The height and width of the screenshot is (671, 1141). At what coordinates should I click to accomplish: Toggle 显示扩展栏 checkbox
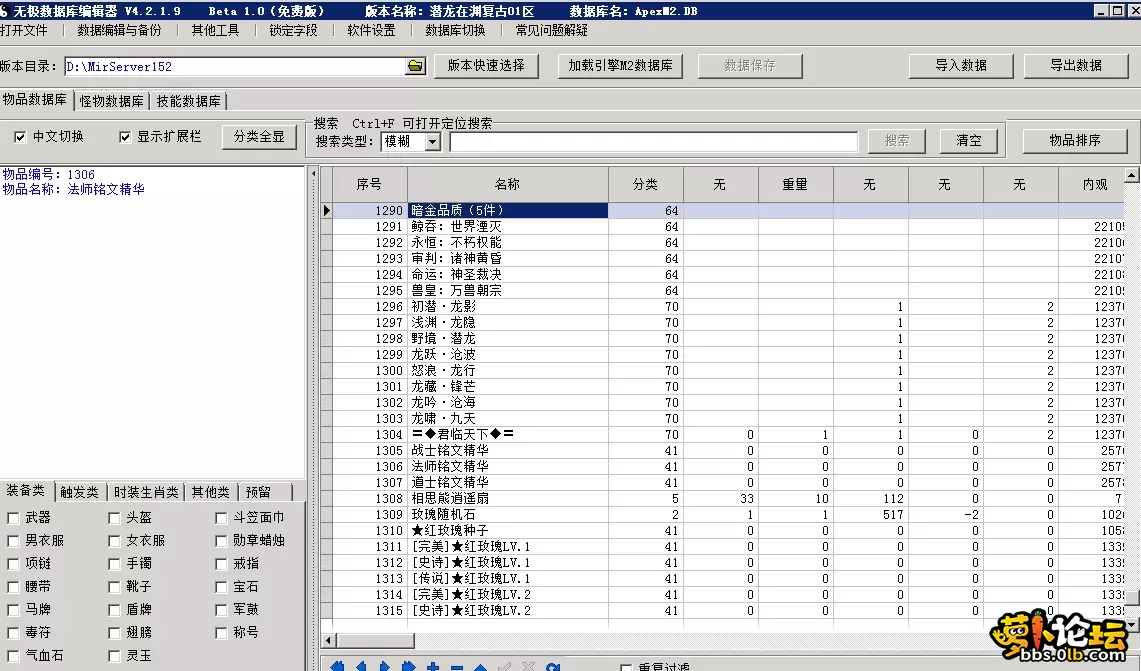coord(125,137)
